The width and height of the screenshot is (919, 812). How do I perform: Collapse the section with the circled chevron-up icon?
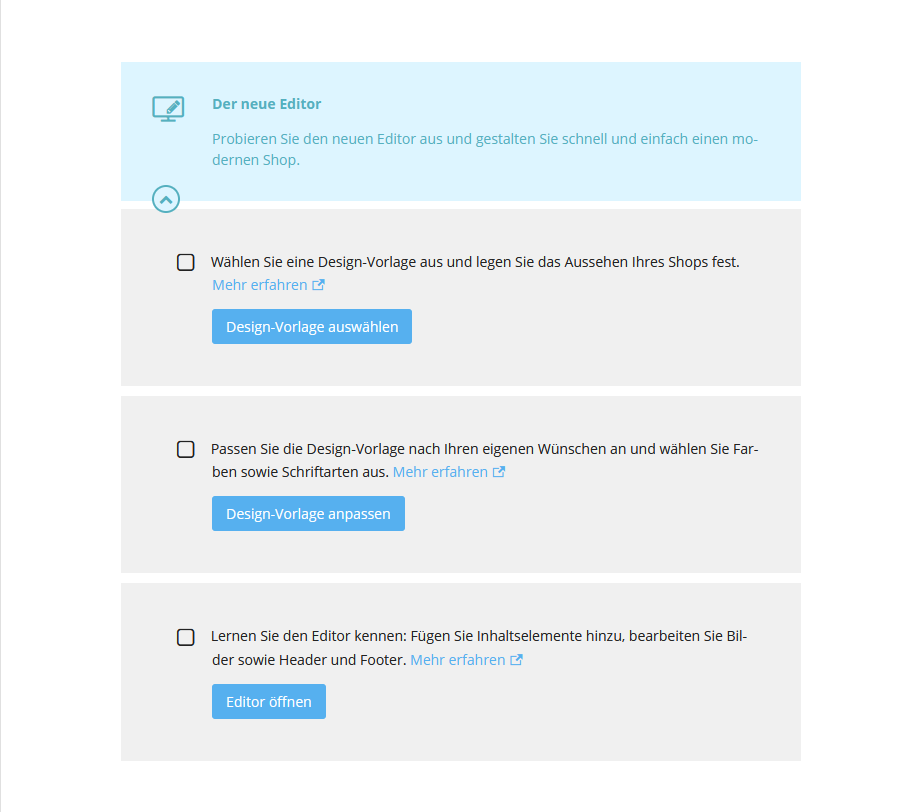pyautogui.click(x=166, y=199)
